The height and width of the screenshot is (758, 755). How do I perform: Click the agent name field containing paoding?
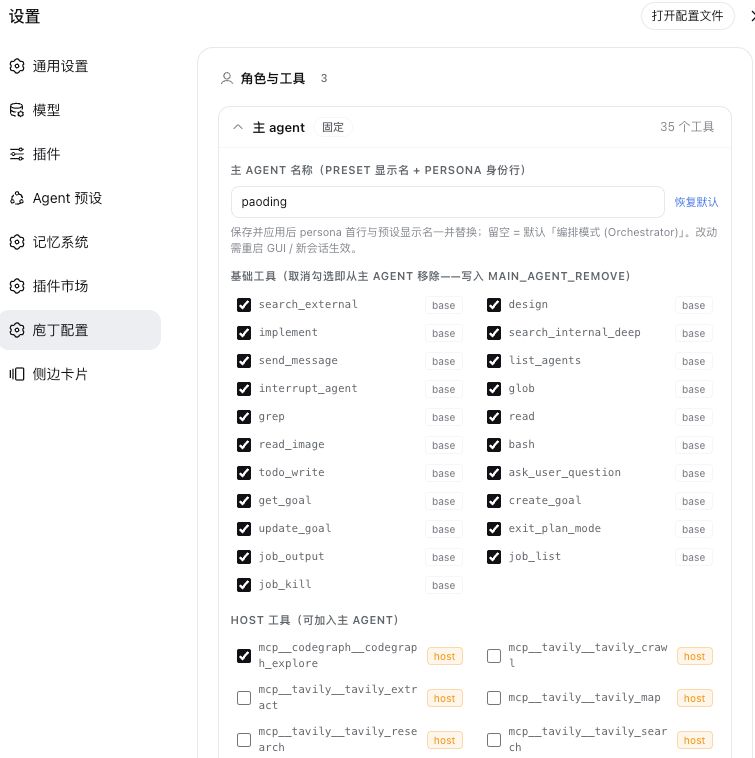tap(448, 202)
